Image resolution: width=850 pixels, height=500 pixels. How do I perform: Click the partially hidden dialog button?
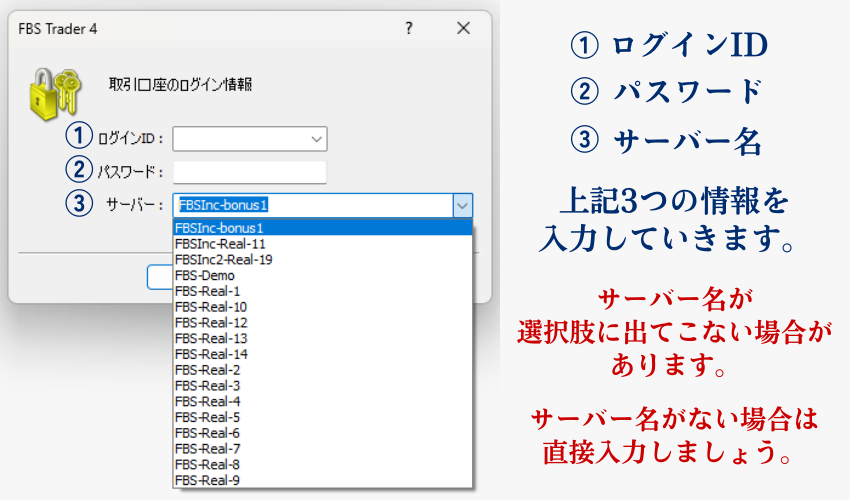(x=159, y=277)
